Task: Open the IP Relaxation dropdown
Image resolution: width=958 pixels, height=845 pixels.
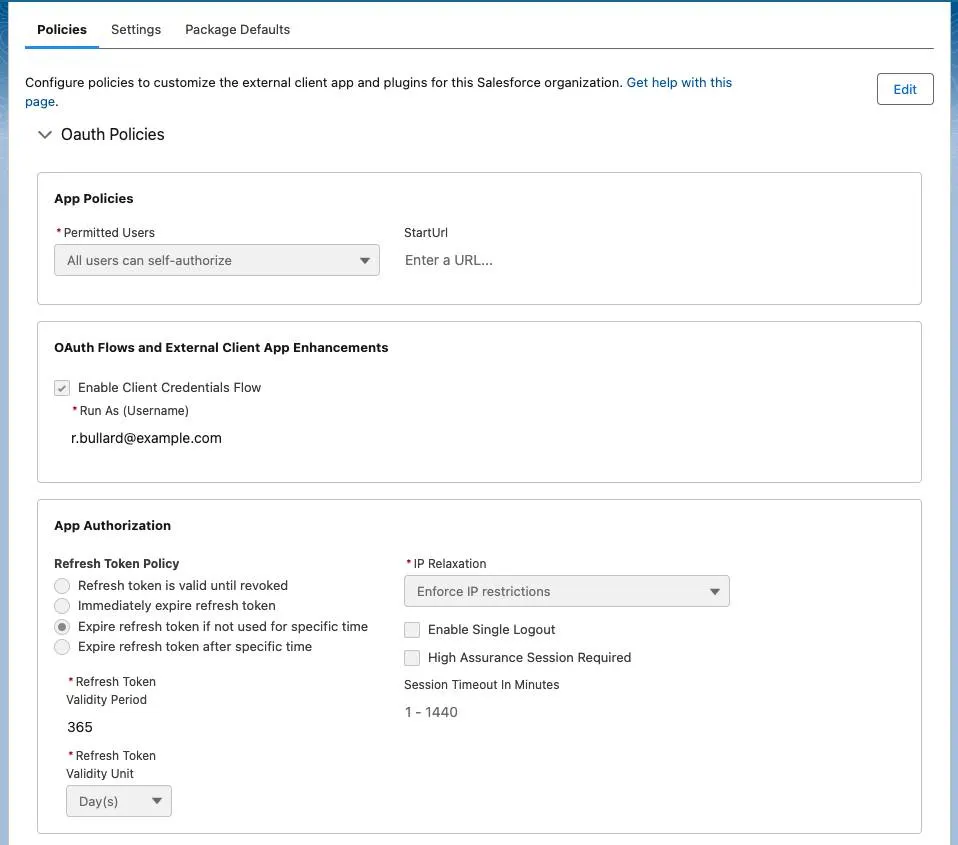Action: point(566,591)
